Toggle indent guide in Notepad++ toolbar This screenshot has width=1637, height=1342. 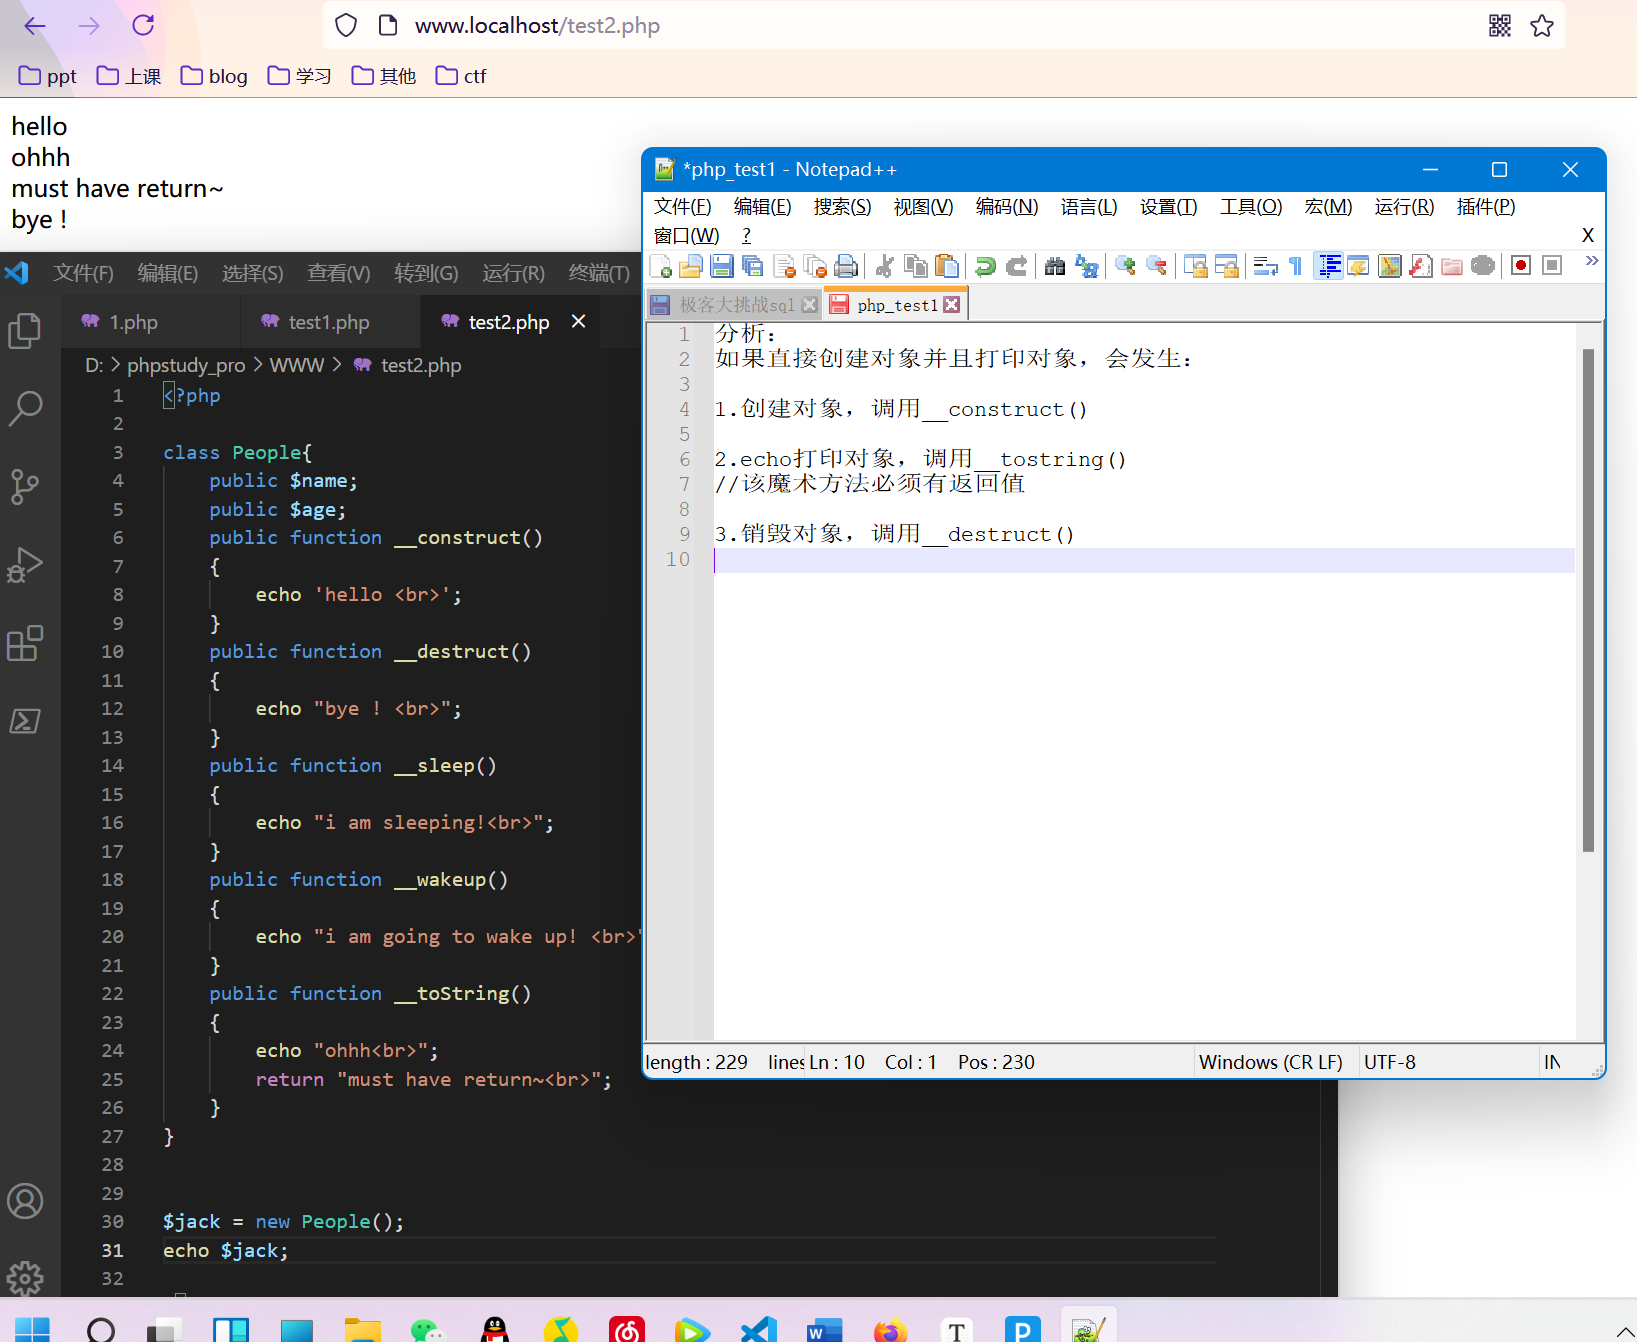[x=1328, y=265]
